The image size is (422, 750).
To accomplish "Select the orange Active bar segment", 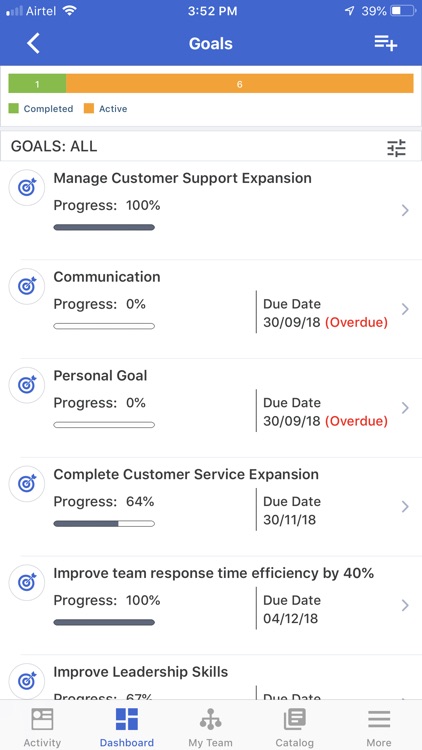I will click(240, 83).
